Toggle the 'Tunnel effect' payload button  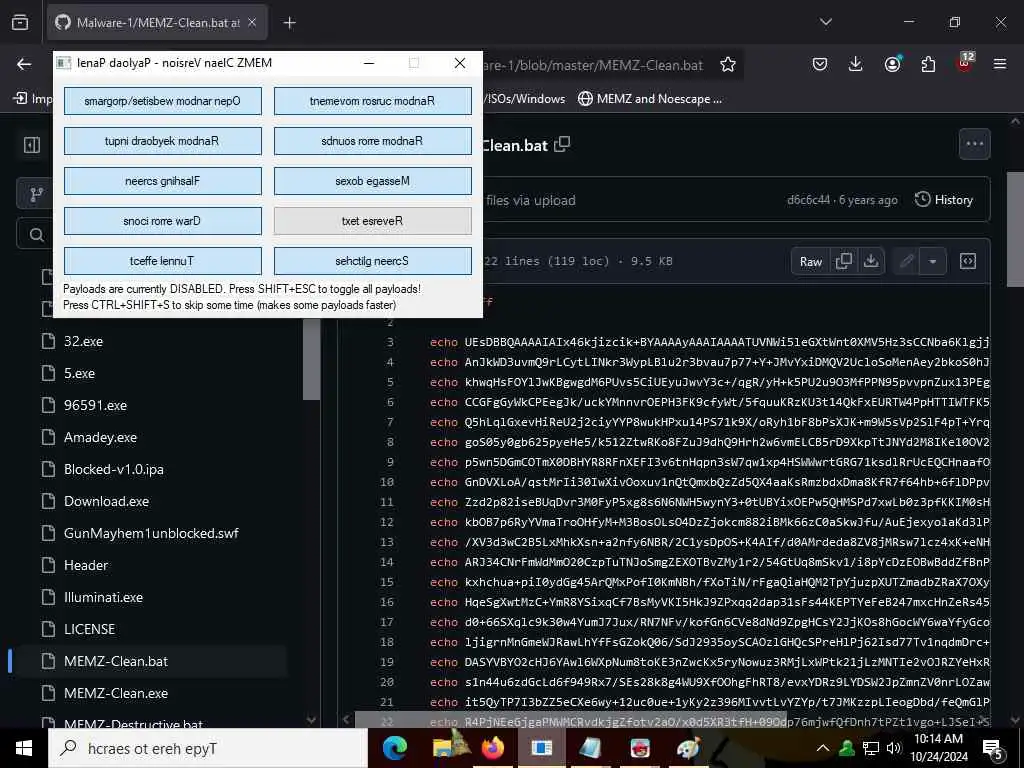[x=163, y=261]
